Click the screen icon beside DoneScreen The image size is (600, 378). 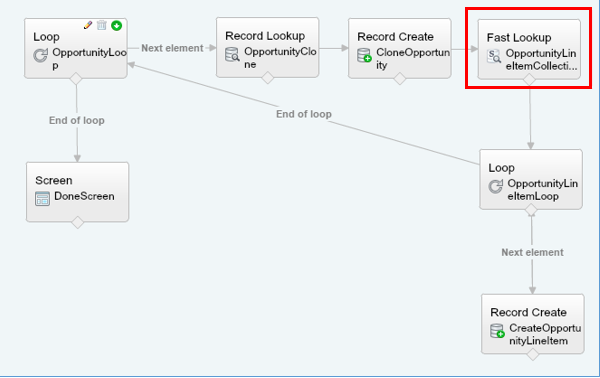click(42, 199)
